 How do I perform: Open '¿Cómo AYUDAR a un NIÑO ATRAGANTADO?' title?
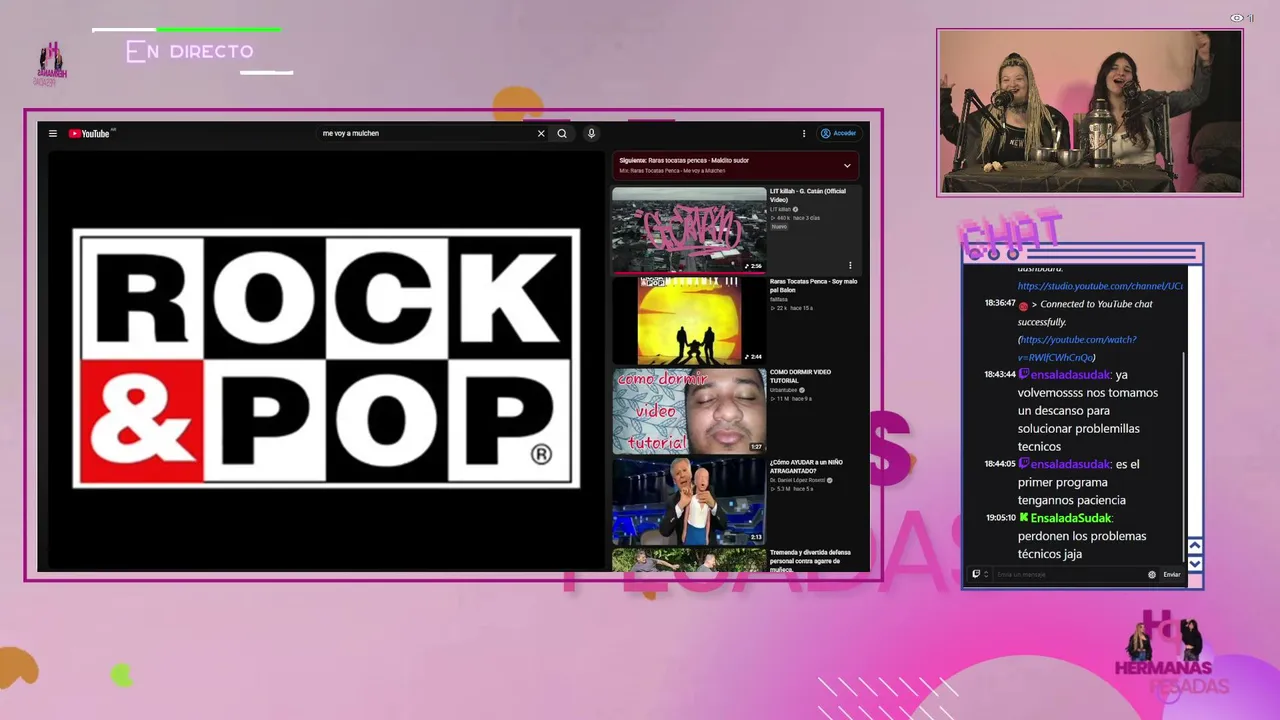coord(806,466)
